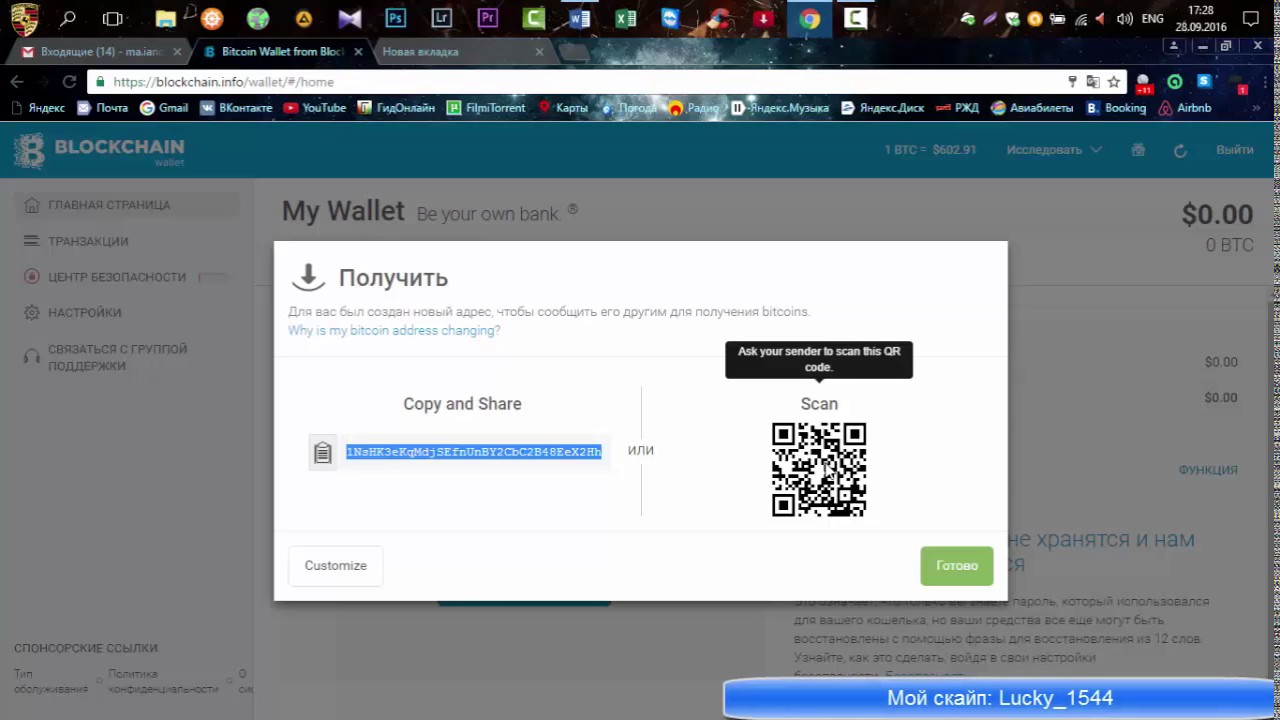1280x720 pixels.
Task: Open the Яндекс bookmark
Action: [38, 108]
